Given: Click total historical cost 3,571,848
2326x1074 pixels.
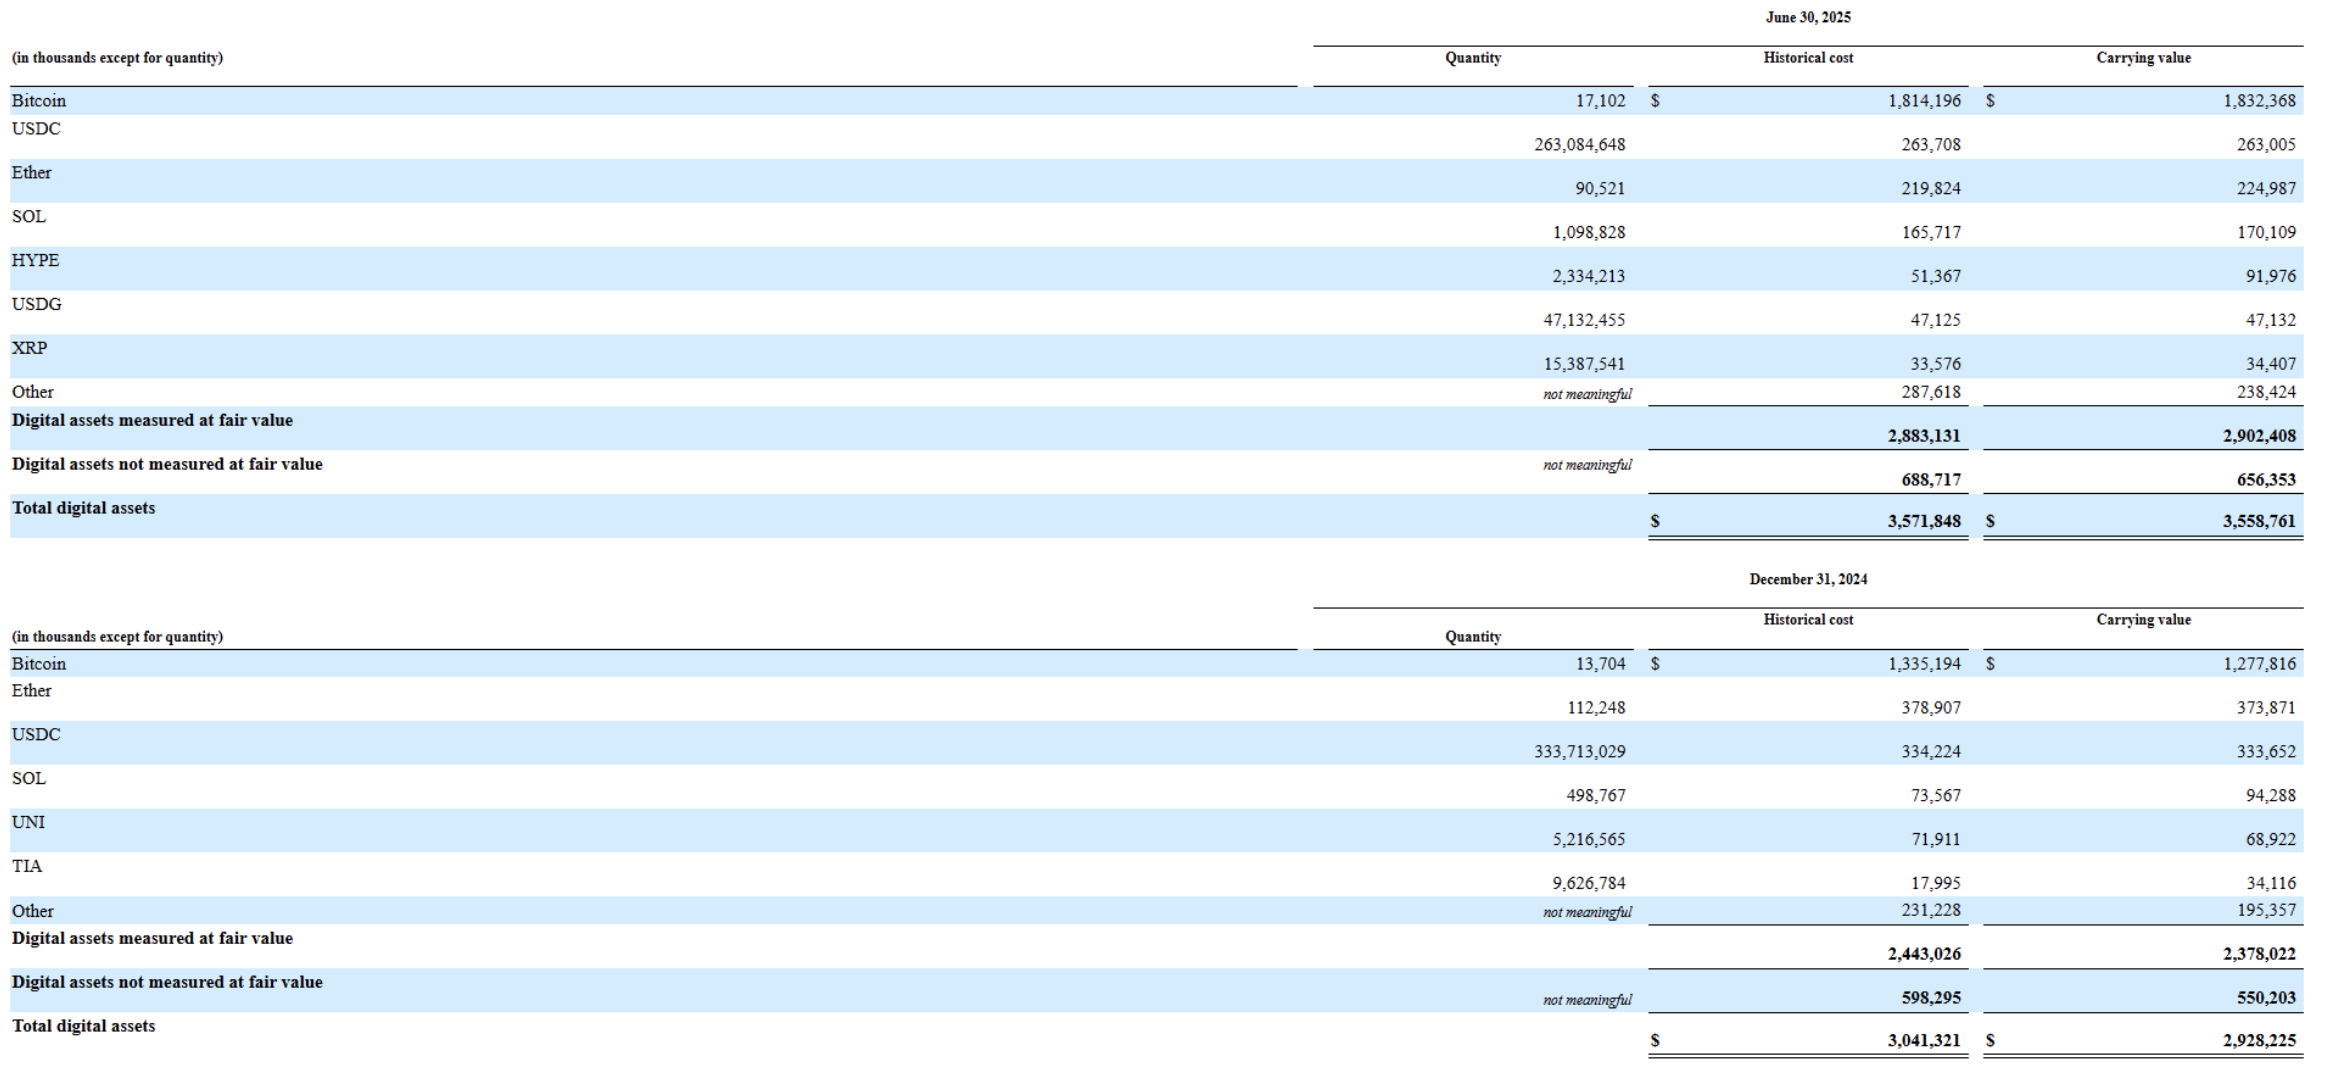Looking at the screenshot, I should click(1924, 521).
